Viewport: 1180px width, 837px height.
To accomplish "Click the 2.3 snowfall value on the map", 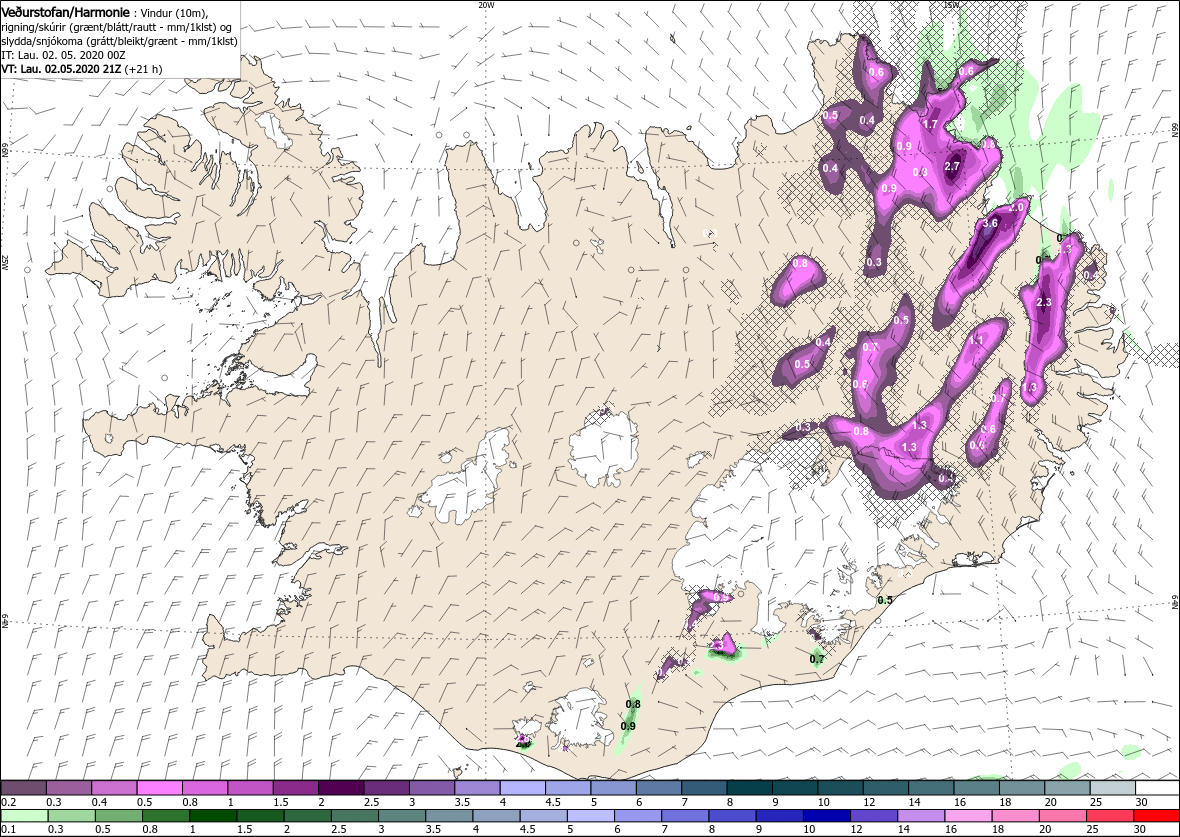I will click(x=1044, y=302).
